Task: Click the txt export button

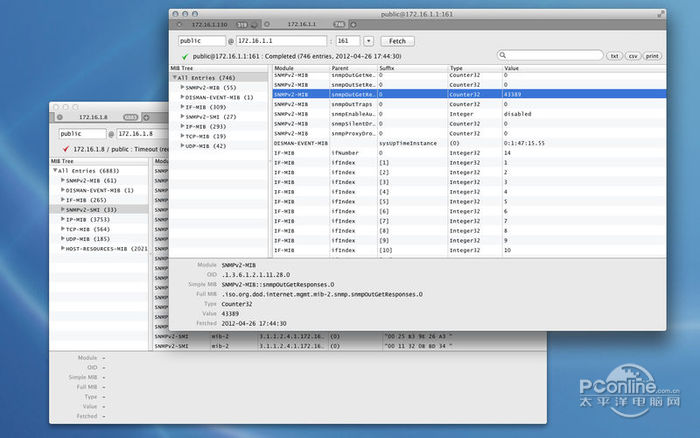Action: coord(615,56)
